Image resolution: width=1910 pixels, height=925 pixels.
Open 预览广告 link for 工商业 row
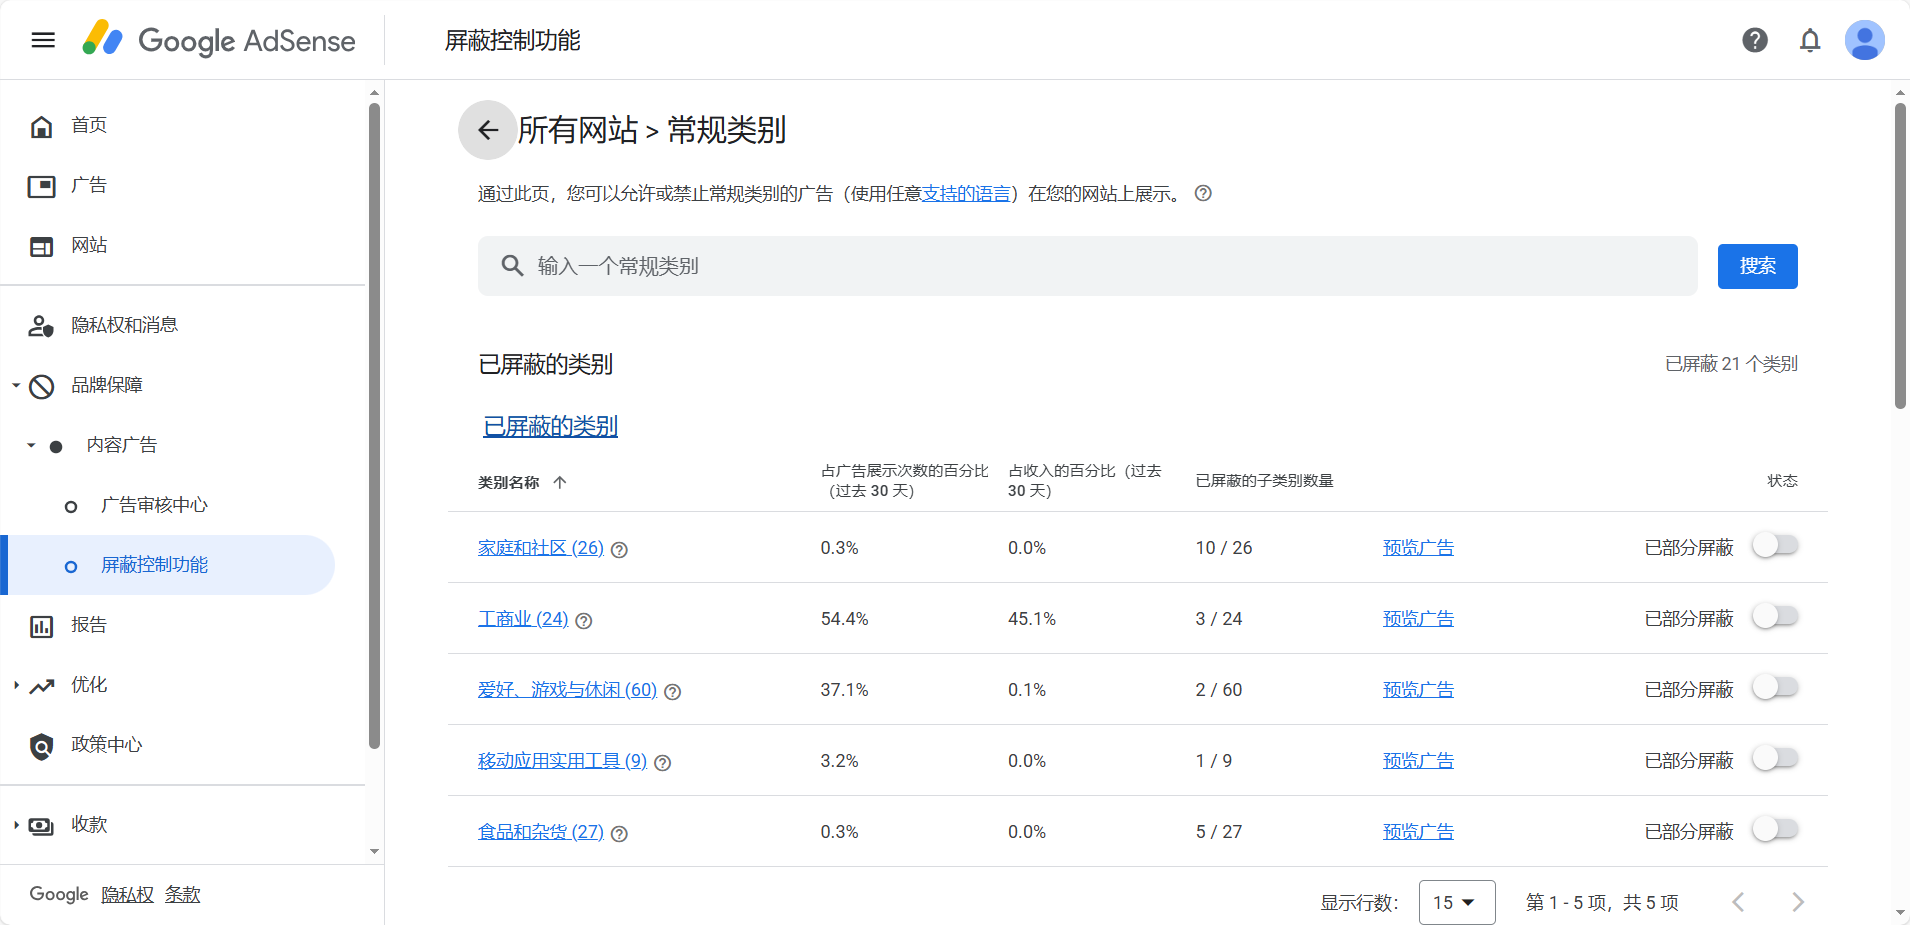click(x=1417, y=618)
